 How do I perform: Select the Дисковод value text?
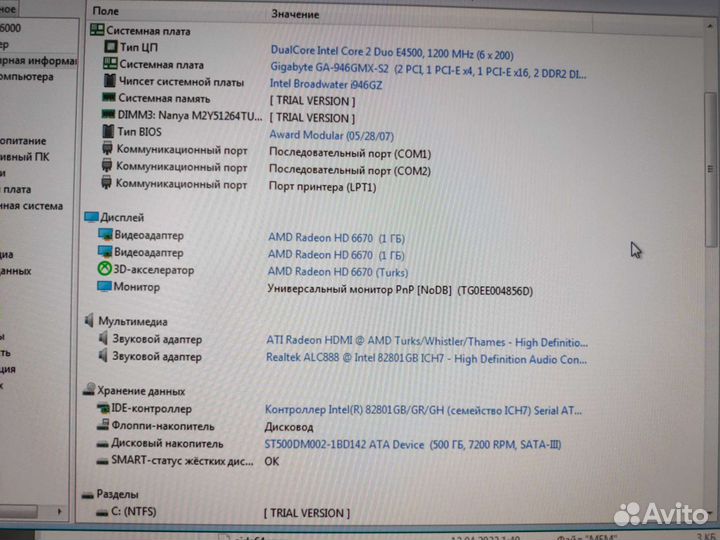tap(289, 427)
